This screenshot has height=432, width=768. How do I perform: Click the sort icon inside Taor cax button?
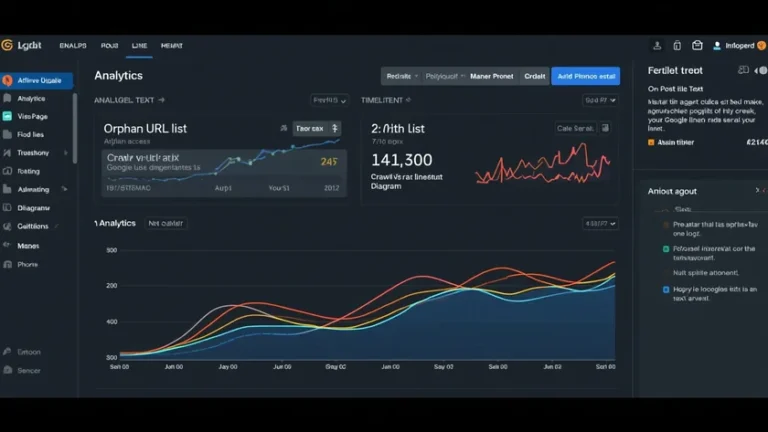click(335, 128)
